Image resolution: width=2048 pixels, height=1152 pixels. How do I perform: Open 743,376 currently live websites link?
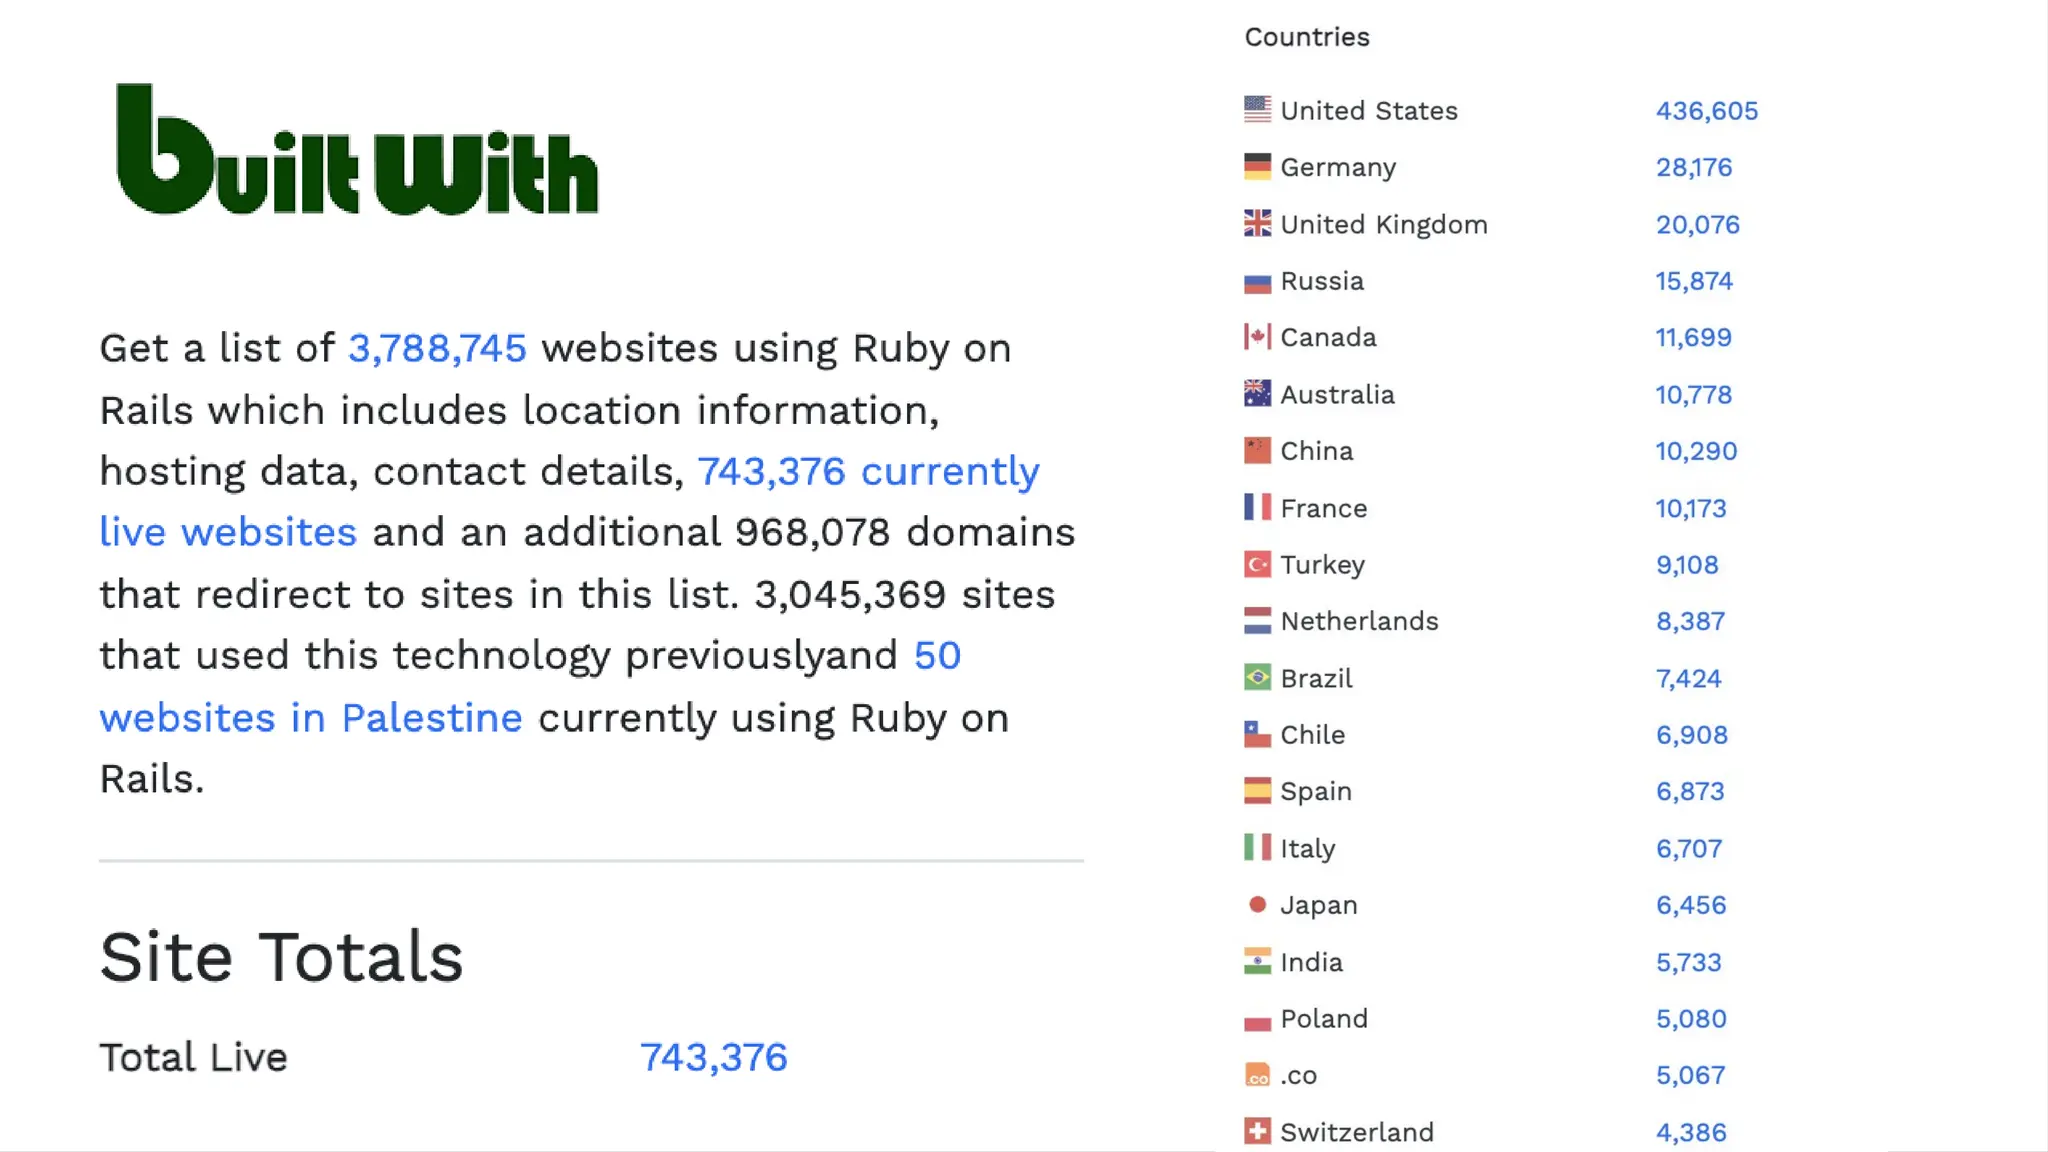tap(868, 472)
